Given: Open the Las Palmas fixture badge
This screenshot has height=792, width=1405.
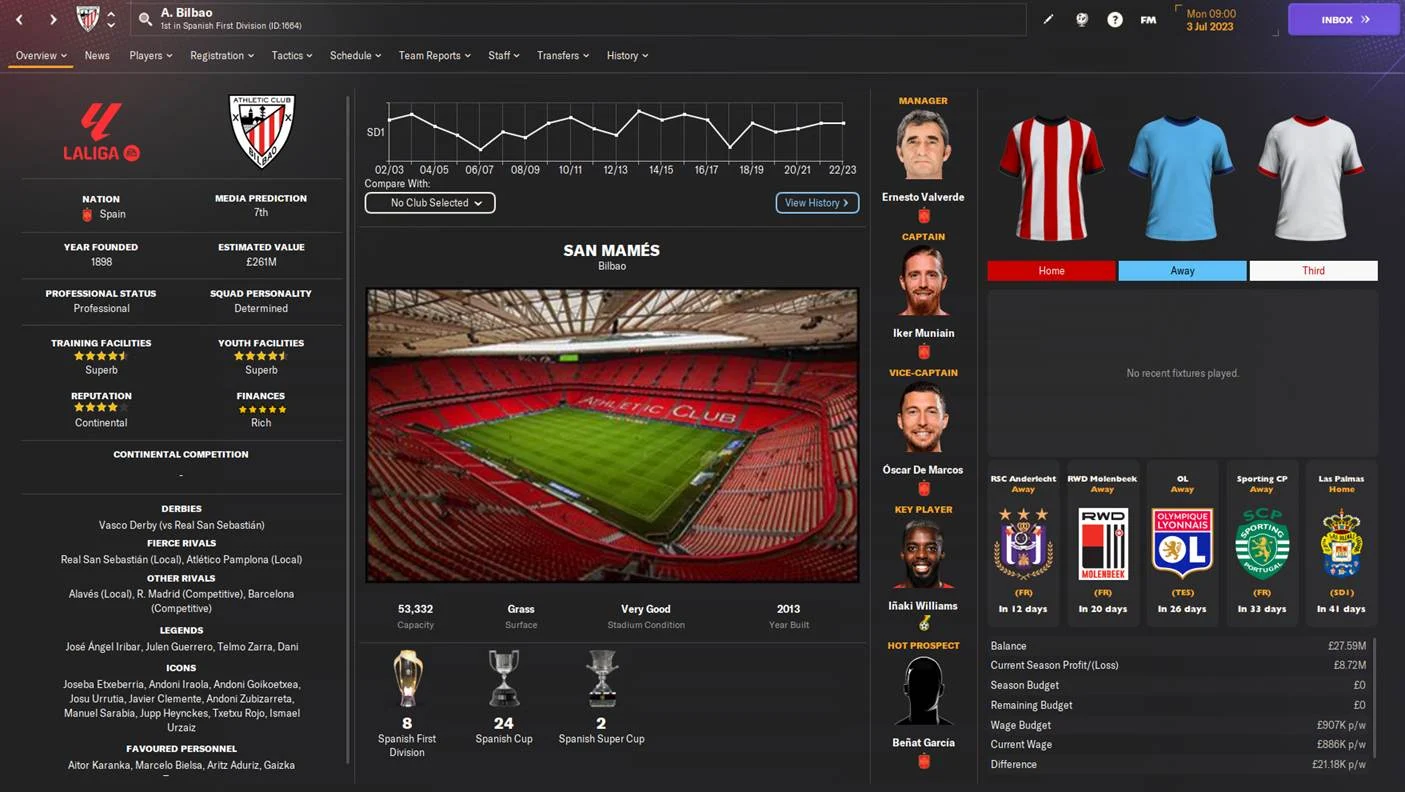Looking at the screenshot, I should tap(1341, 543).
